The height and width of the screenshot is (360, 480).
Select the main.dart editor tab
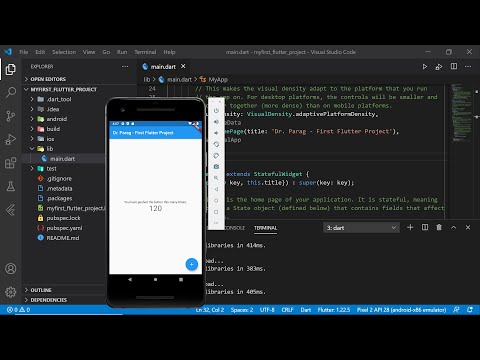pyautogui.click(x=163, y=67)
